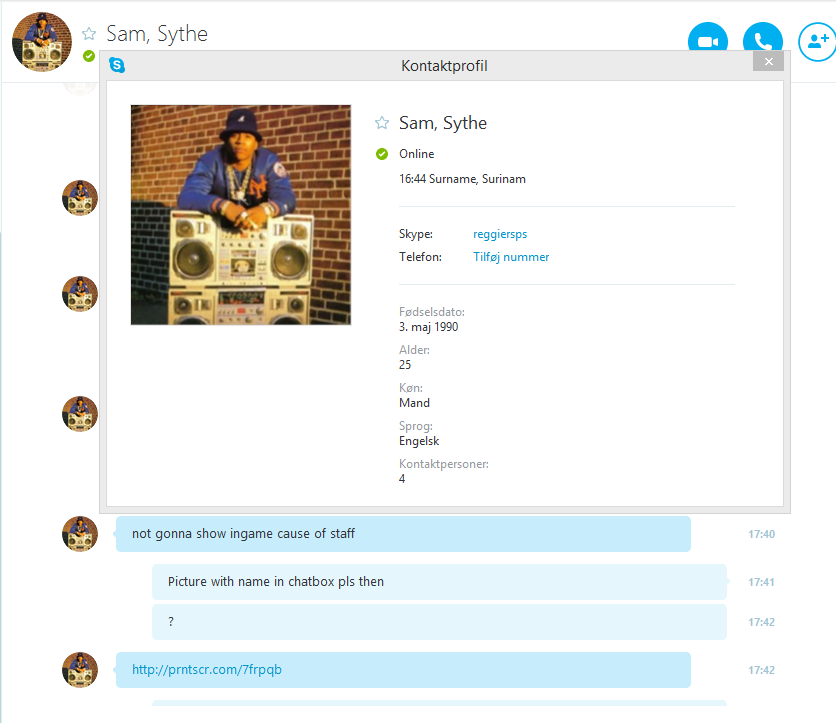Select message 'not gonna show ingame cause of staff'
Viewport: 836px width, 723px height.
(403, 534)
